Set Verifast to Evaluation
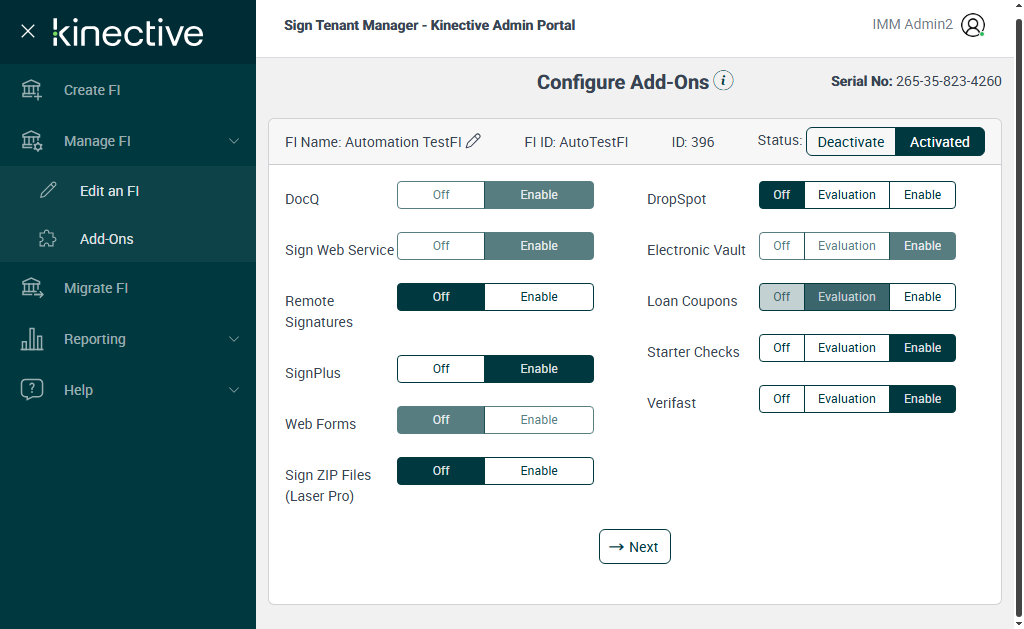This screenshot has width=1024, height=629. coord(846,398)
